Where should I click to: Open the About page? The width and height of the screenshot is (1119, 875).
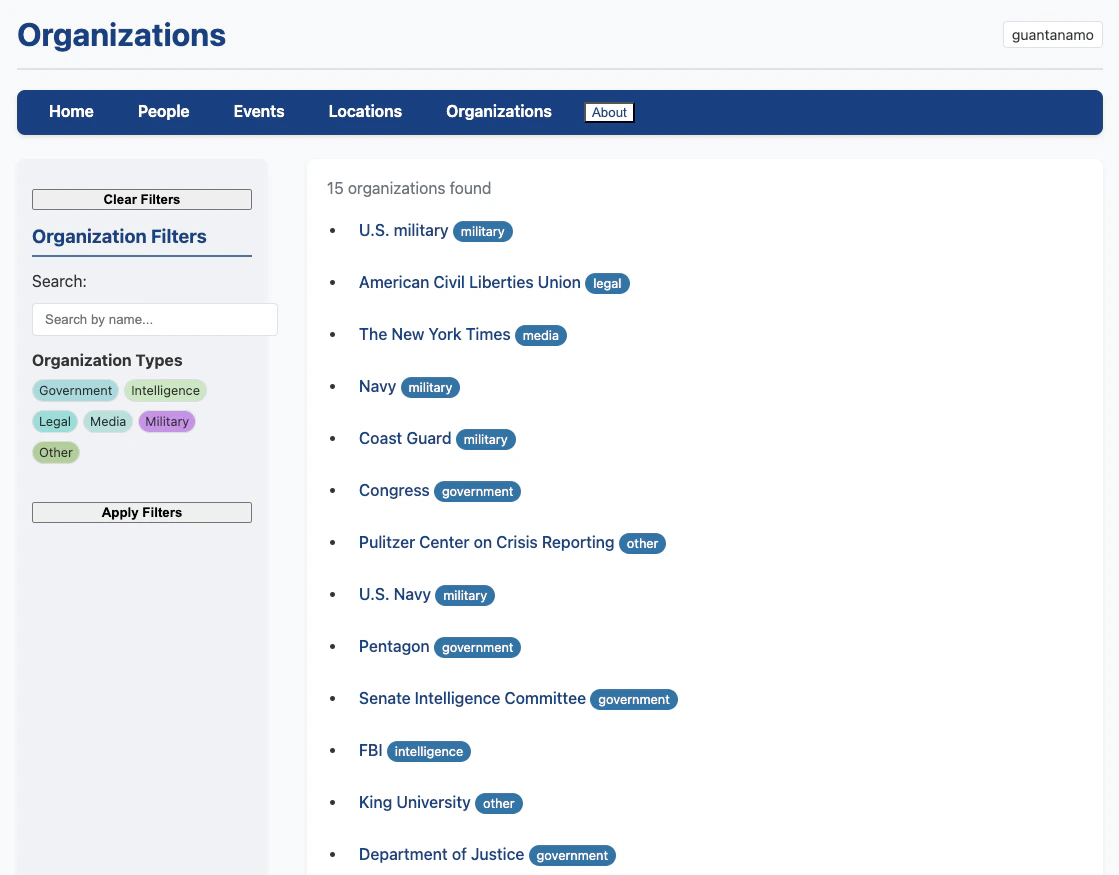coord(609,112)
